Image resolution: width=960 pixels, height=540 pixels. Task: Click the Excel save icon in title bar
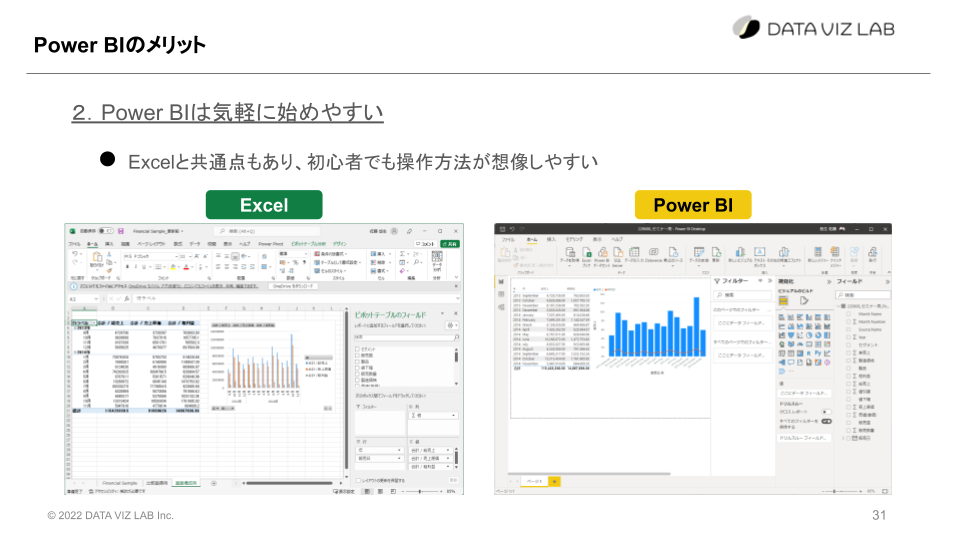click(121, 231)
